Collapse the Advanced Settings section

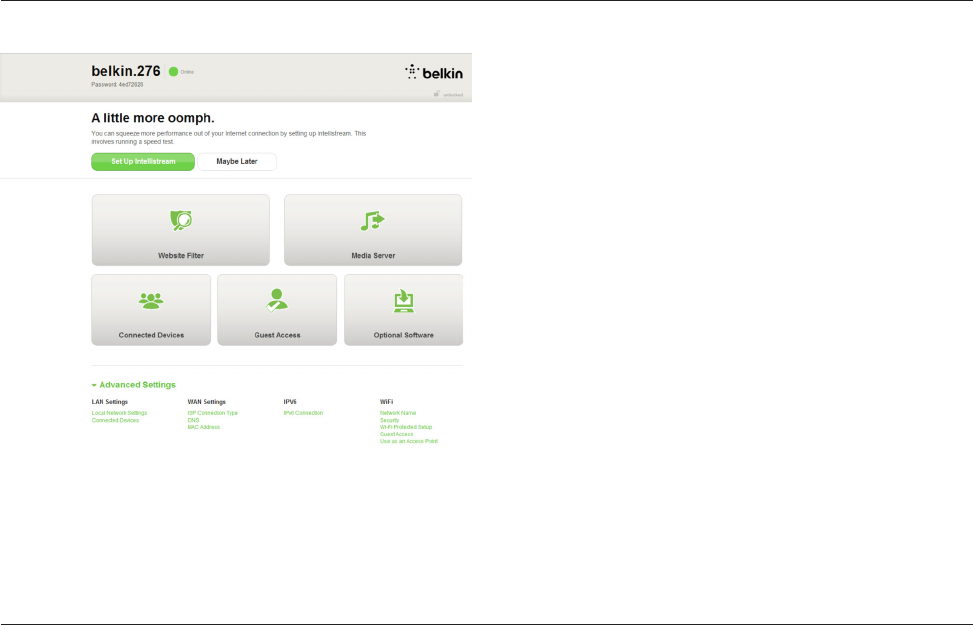(x=133, y=385)
